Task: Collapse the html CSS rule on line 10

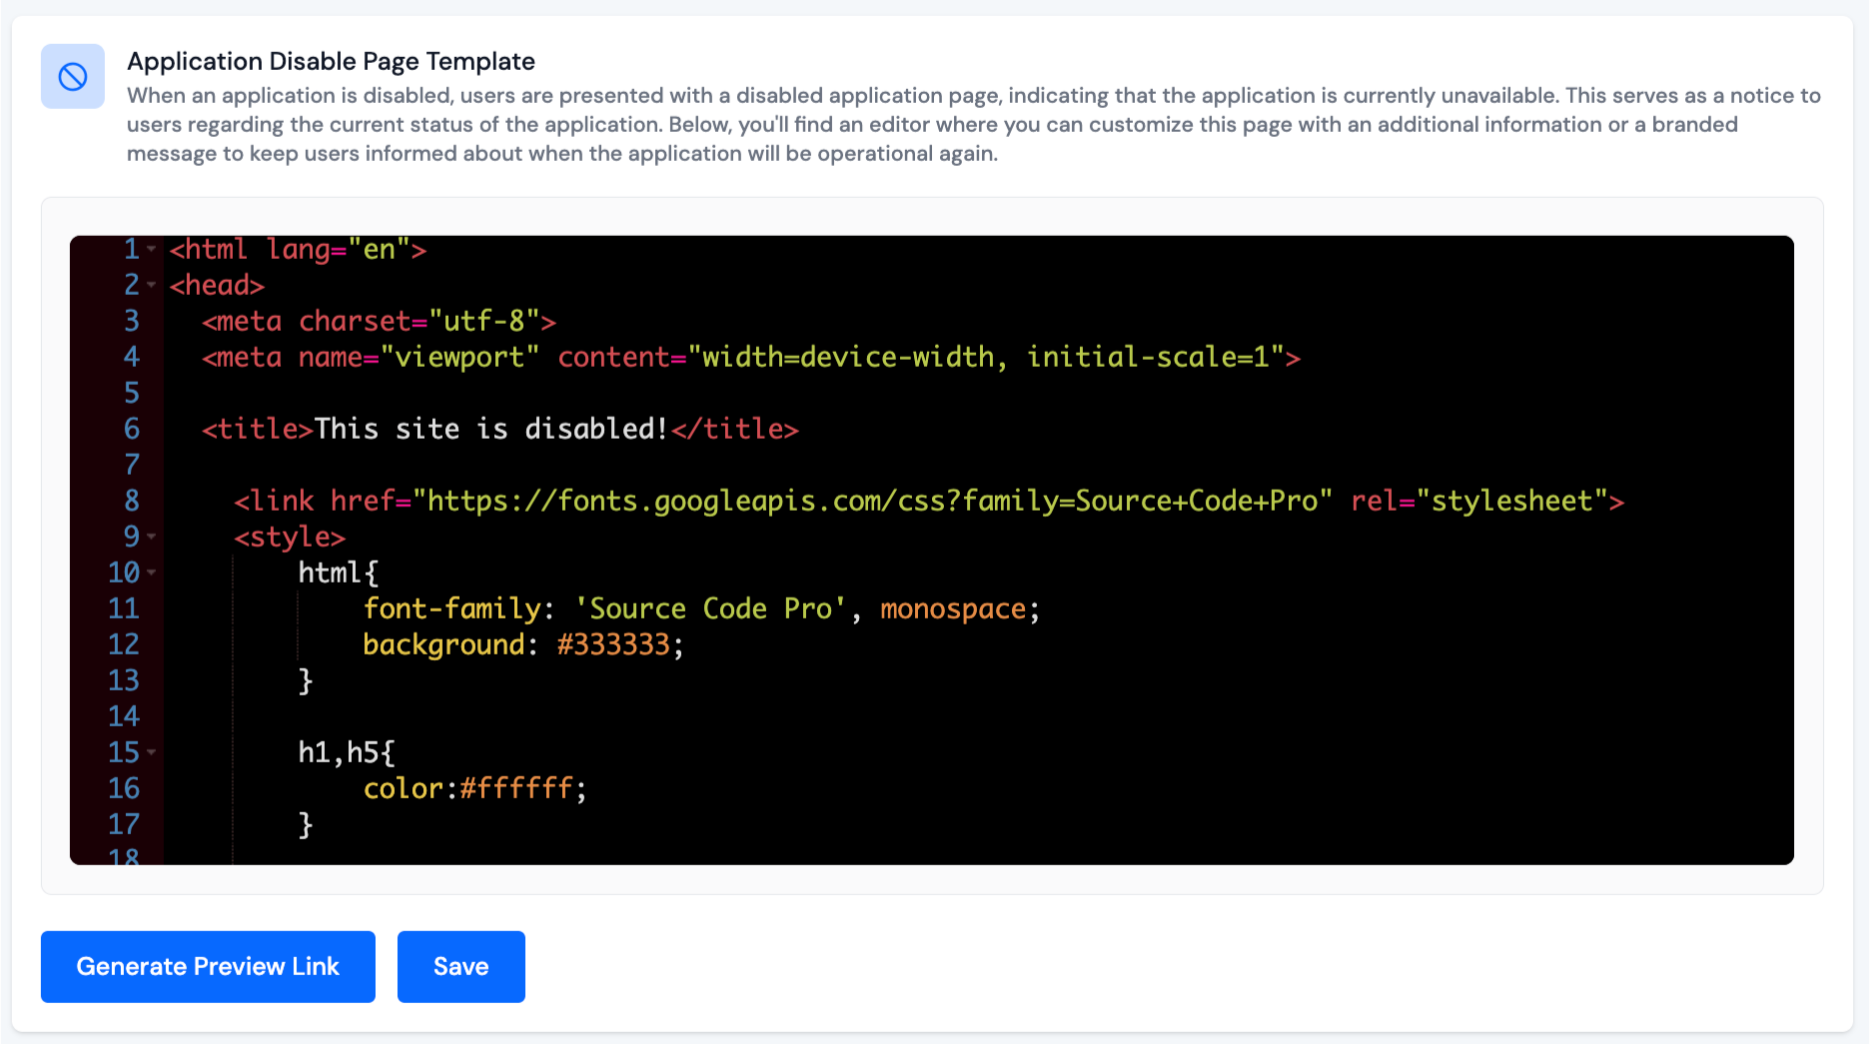Action: 151,573
